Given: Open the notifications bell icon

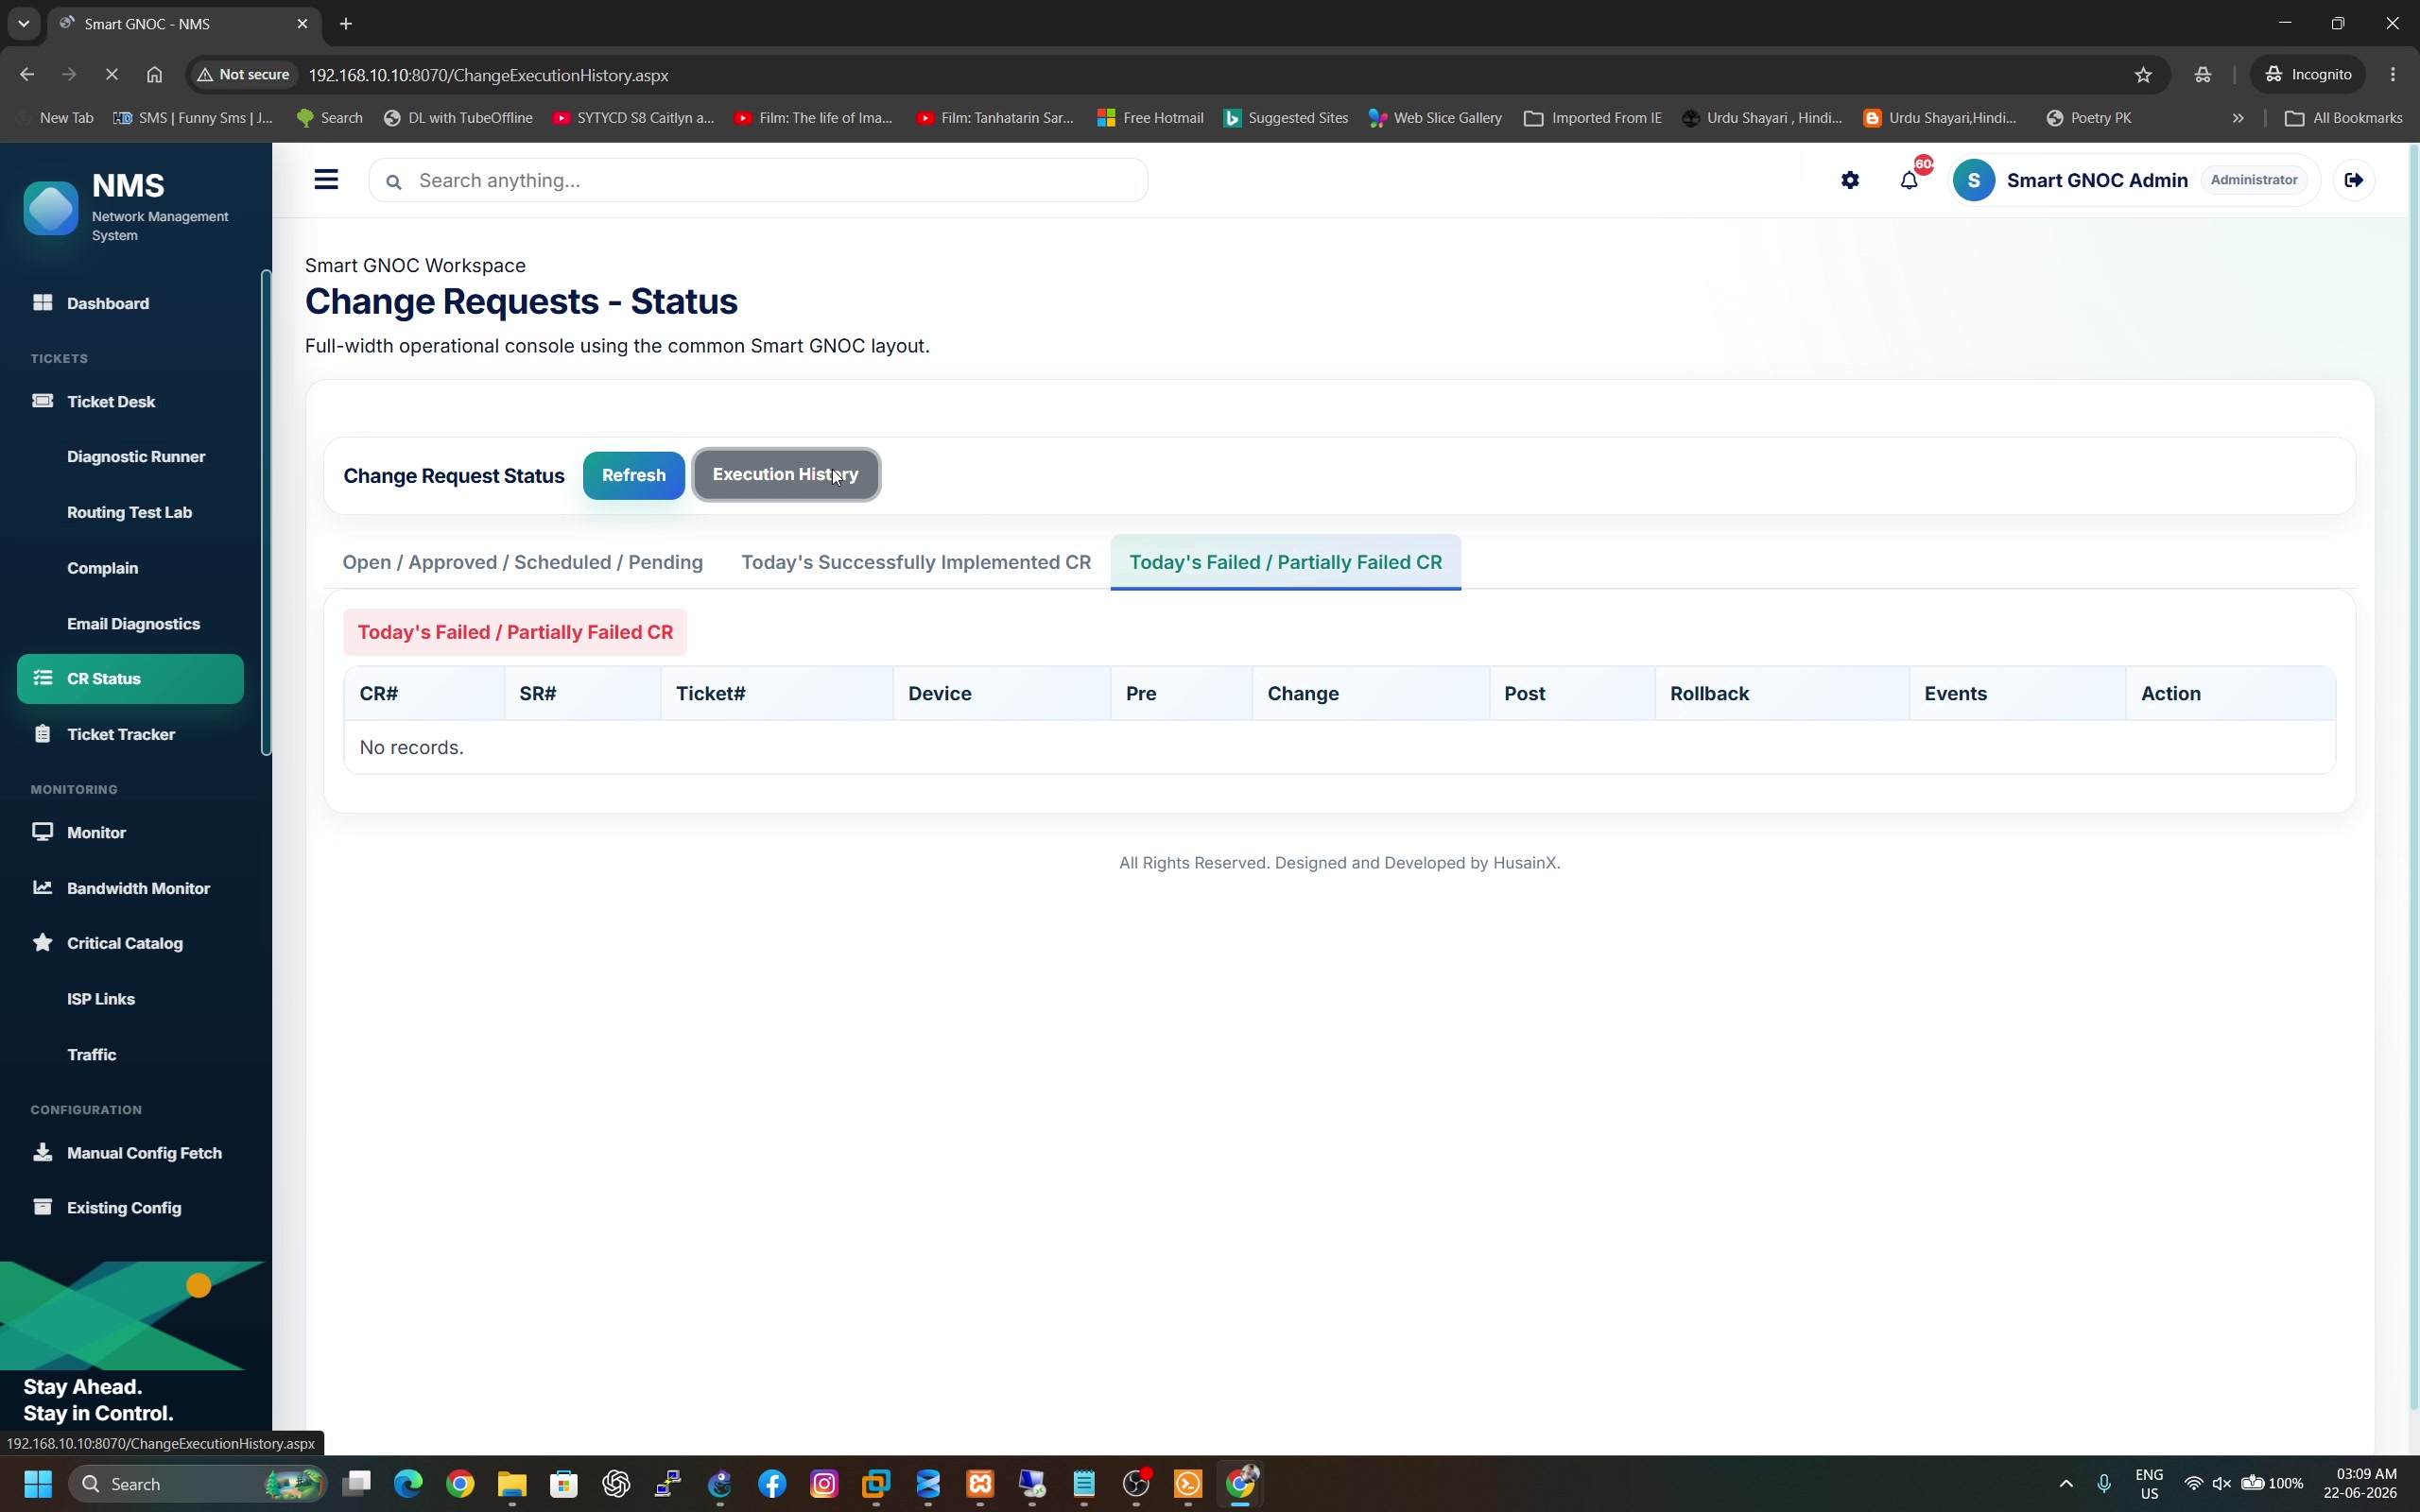Looking at the screenshot, I should tap(1910, 180).
